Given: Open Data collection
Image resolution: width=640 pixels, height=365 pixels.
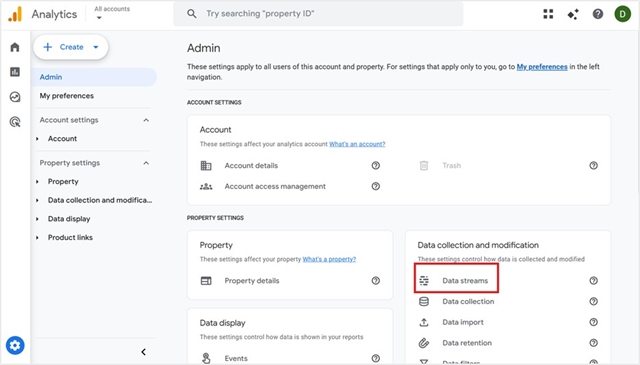Looking at the screenshot, I should pos(468,301).
